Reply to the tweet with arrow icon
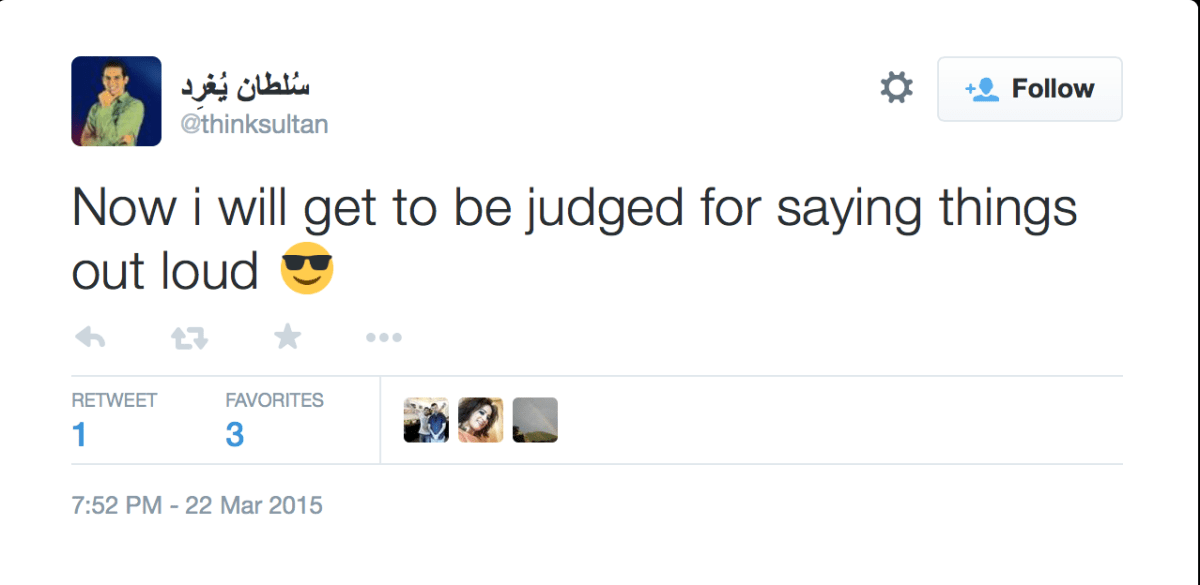This screenshot has height=585, width=1200. [90, 339]
